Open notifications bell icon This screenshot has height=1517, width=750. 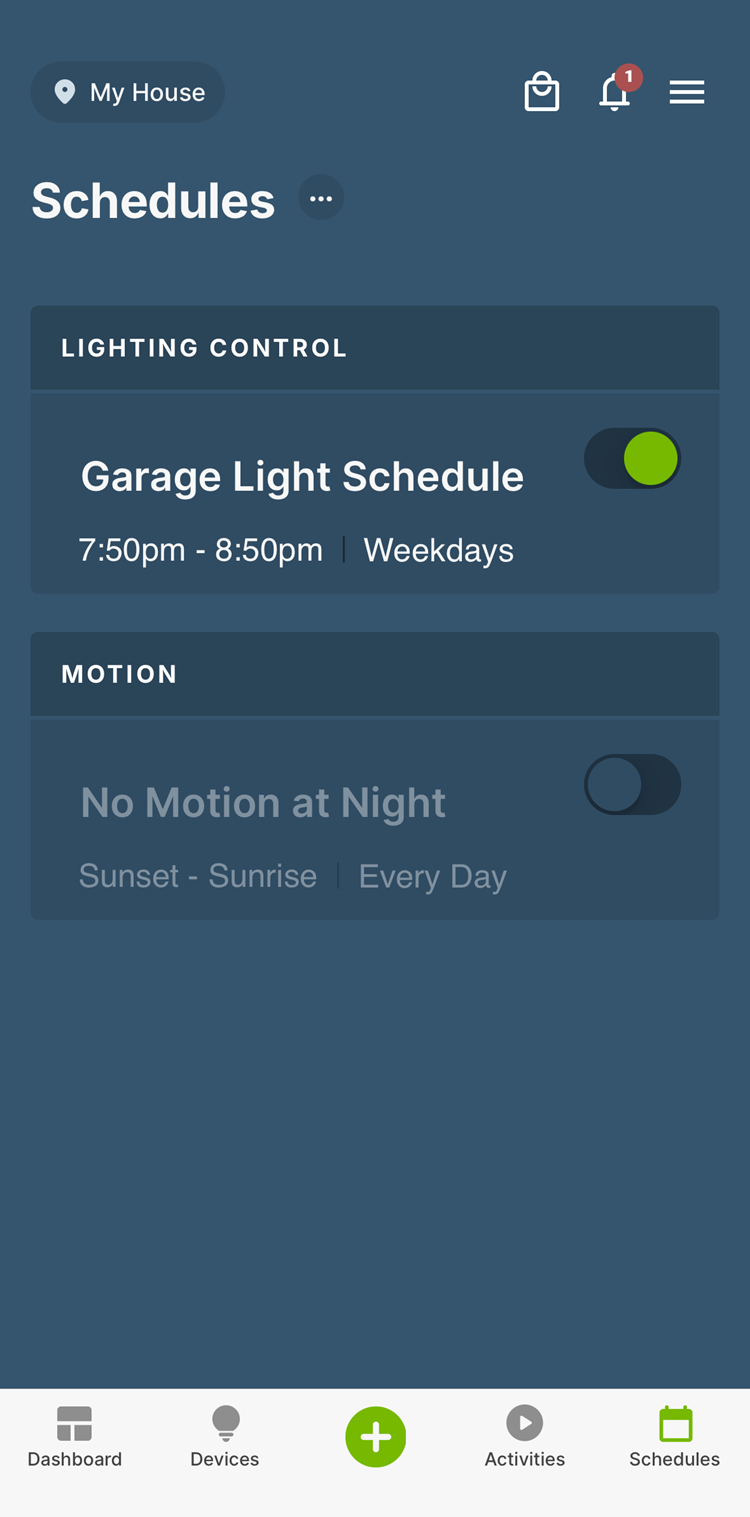(615, 93)
